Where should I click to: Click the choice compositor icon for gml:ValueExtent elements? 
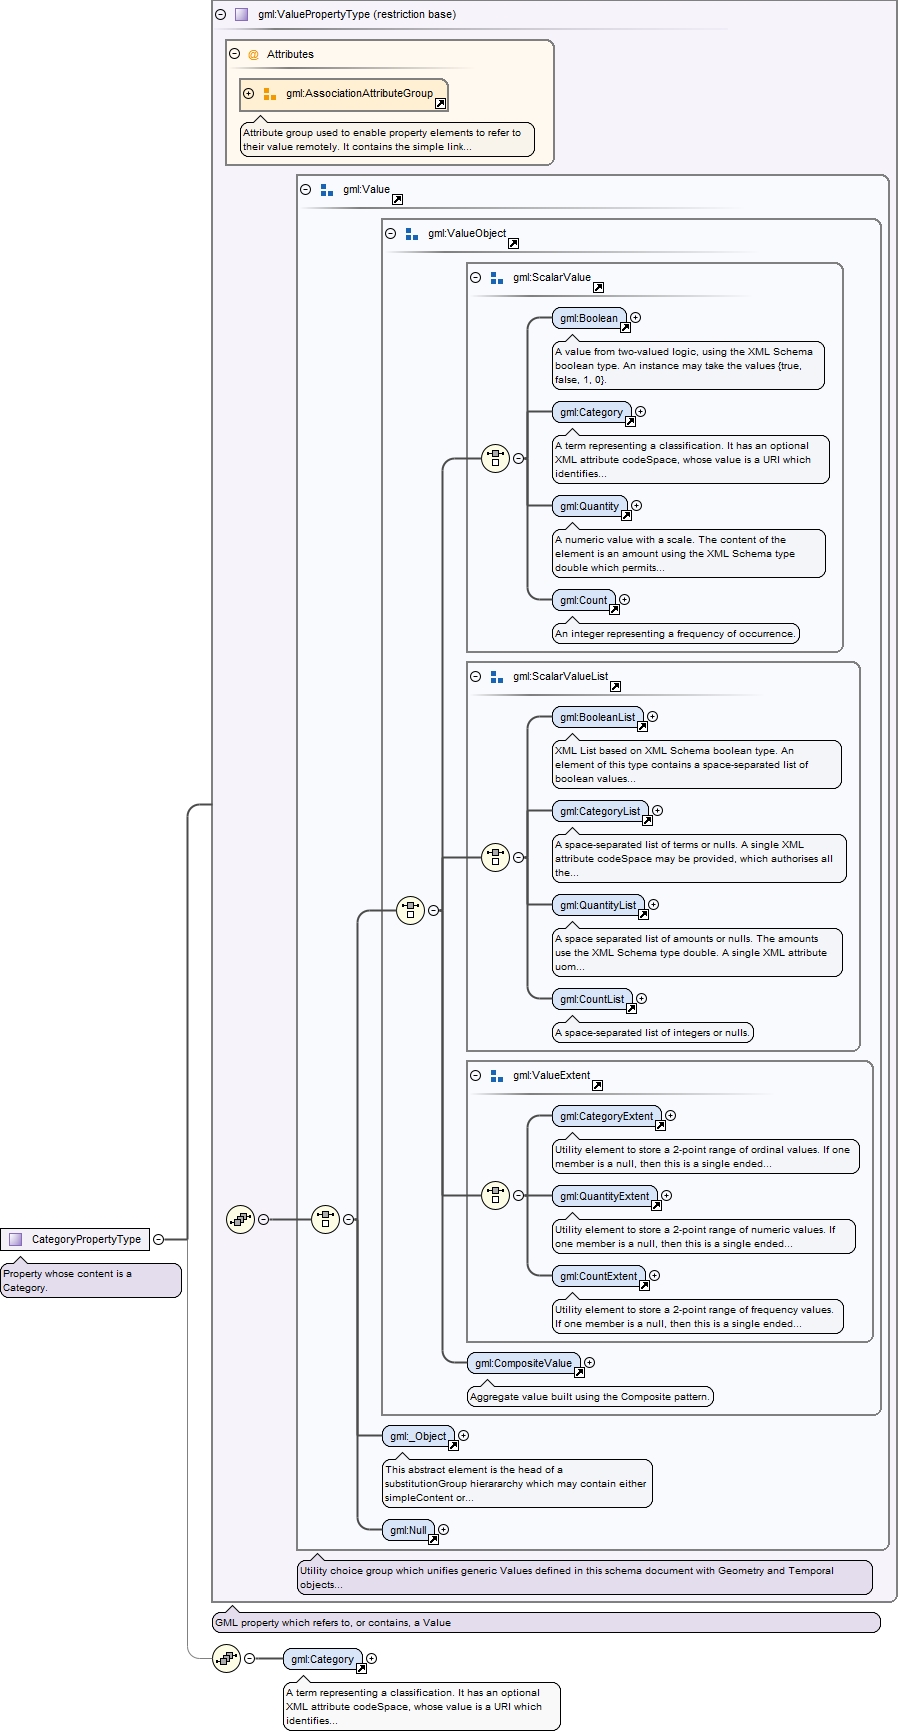[x=495, y=1195]
